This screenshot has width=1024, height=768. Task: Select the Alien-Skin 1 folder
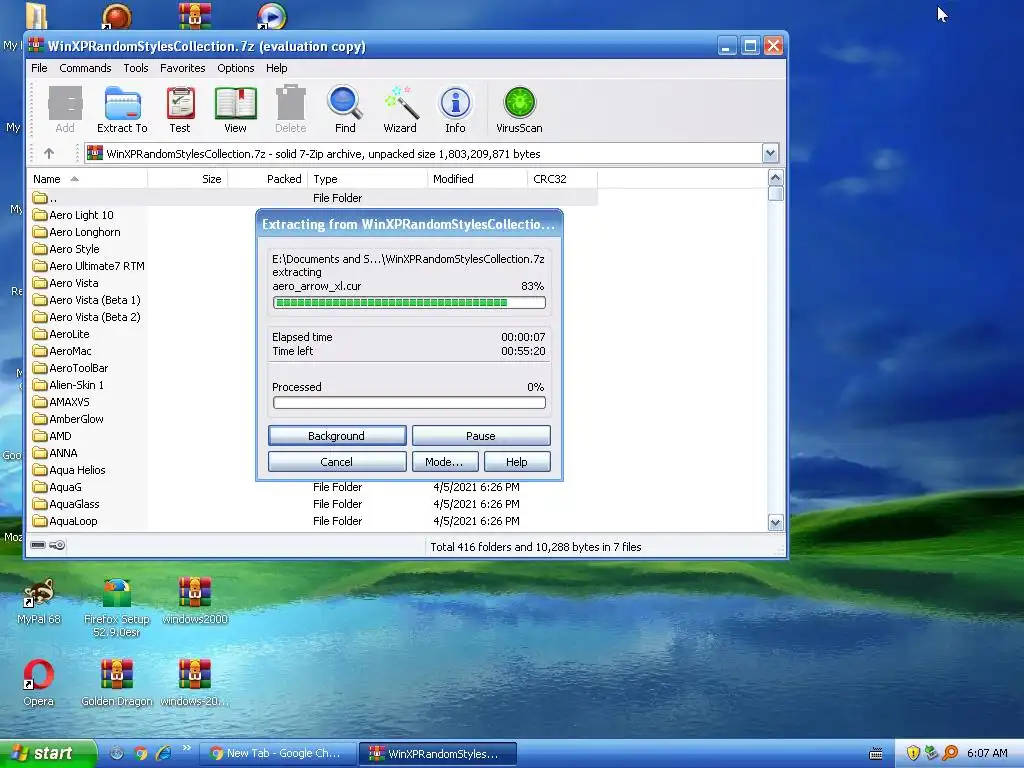click(x=69, y=385)
